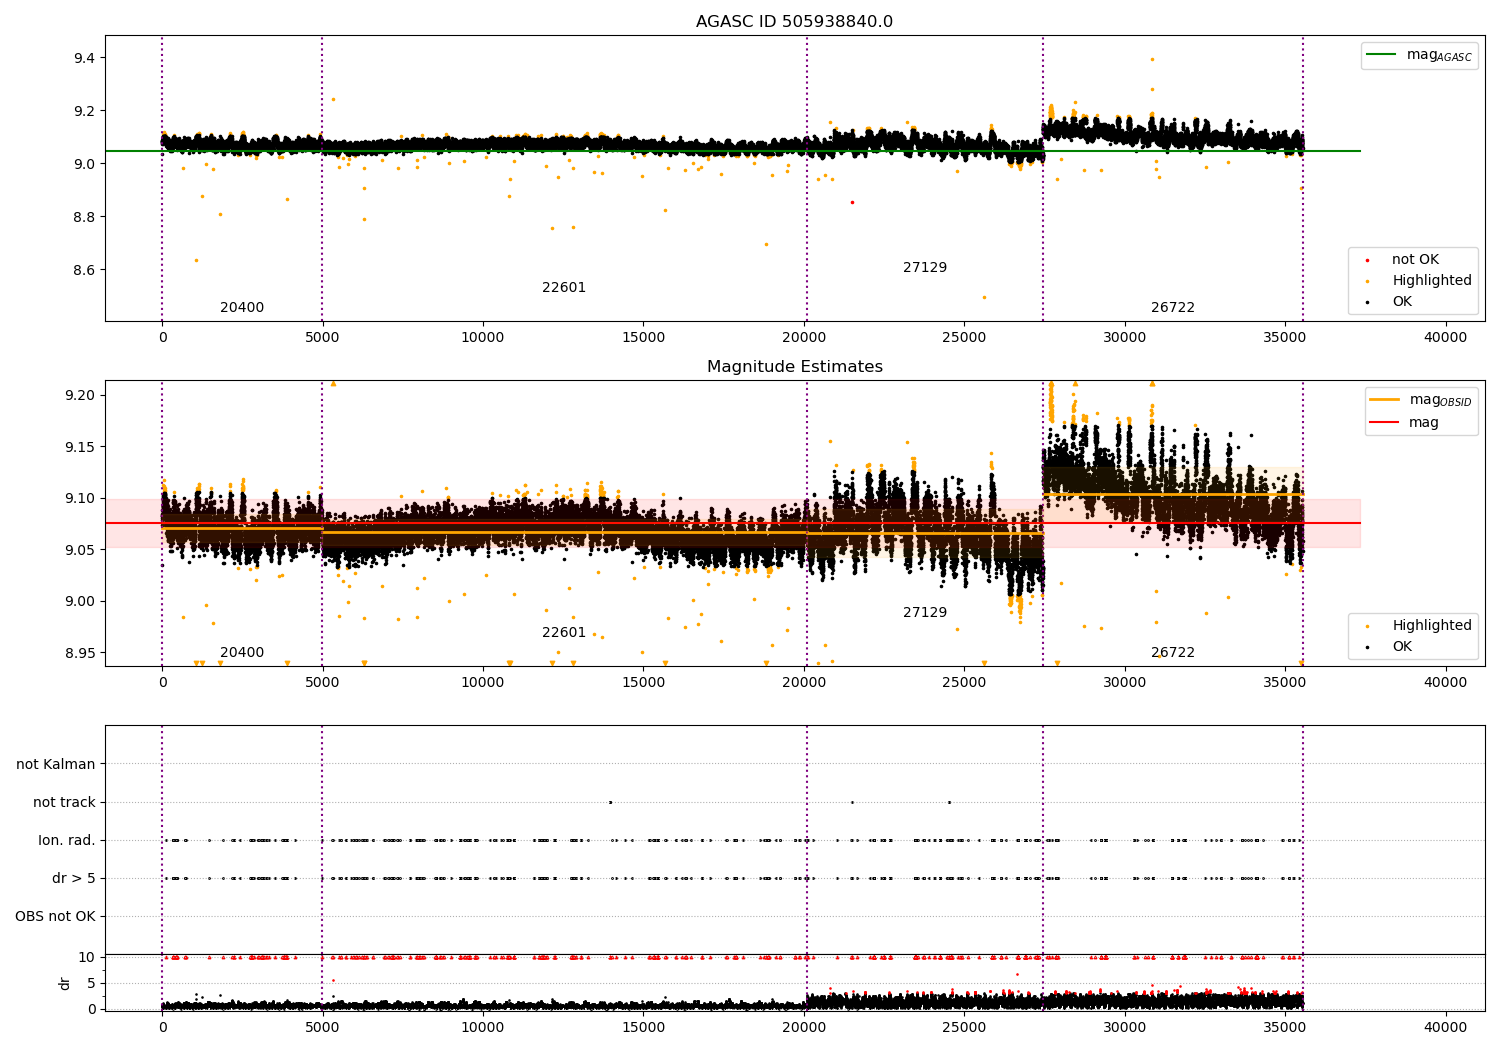The image size is (1500, 1050).
Task: Click the 'mag' label under mag OBSID
Action: 1424,423
